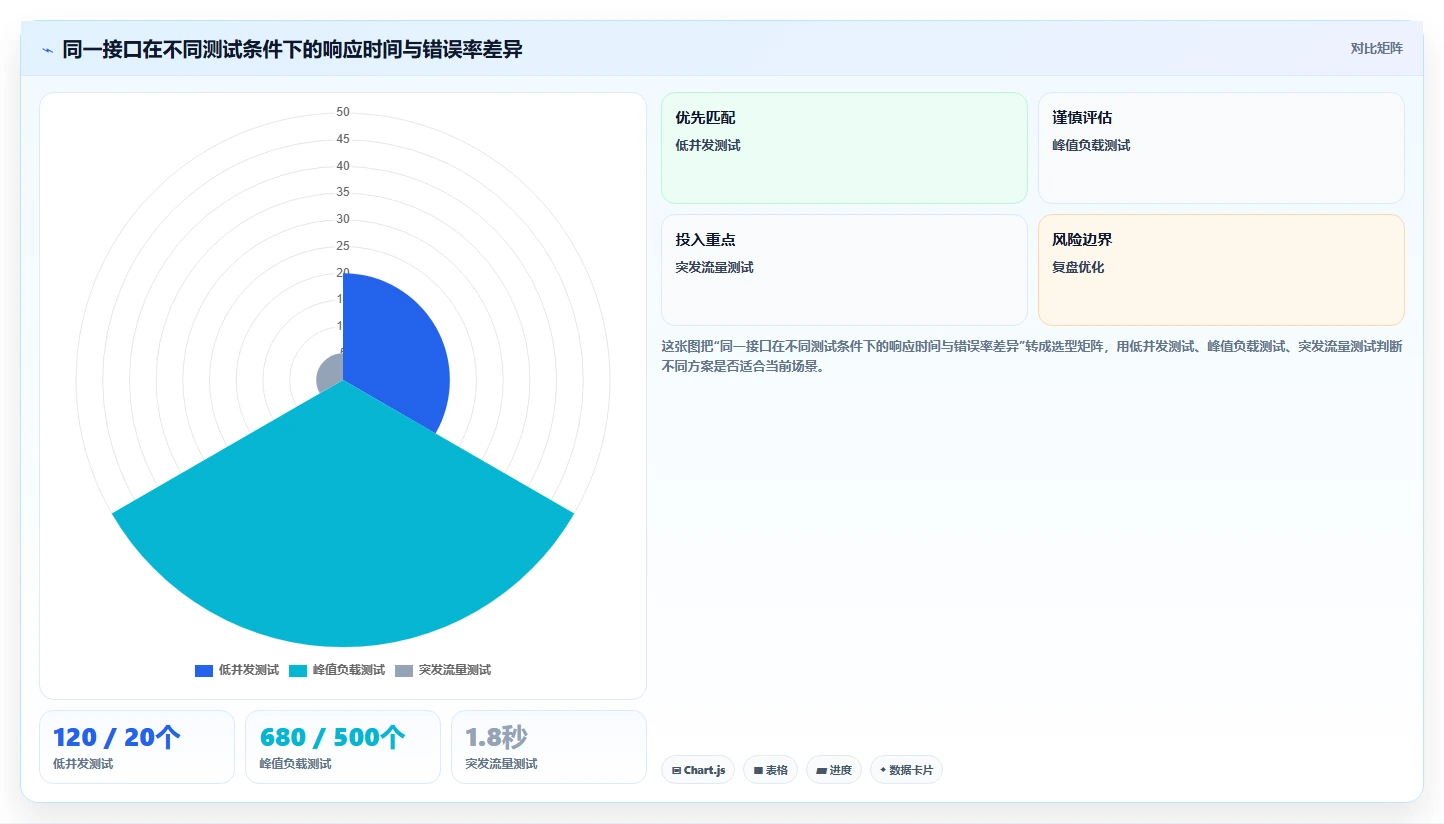The image size is (1444, 824).
Task: Click the axis label 50 on chart
Action: (343, 112)
